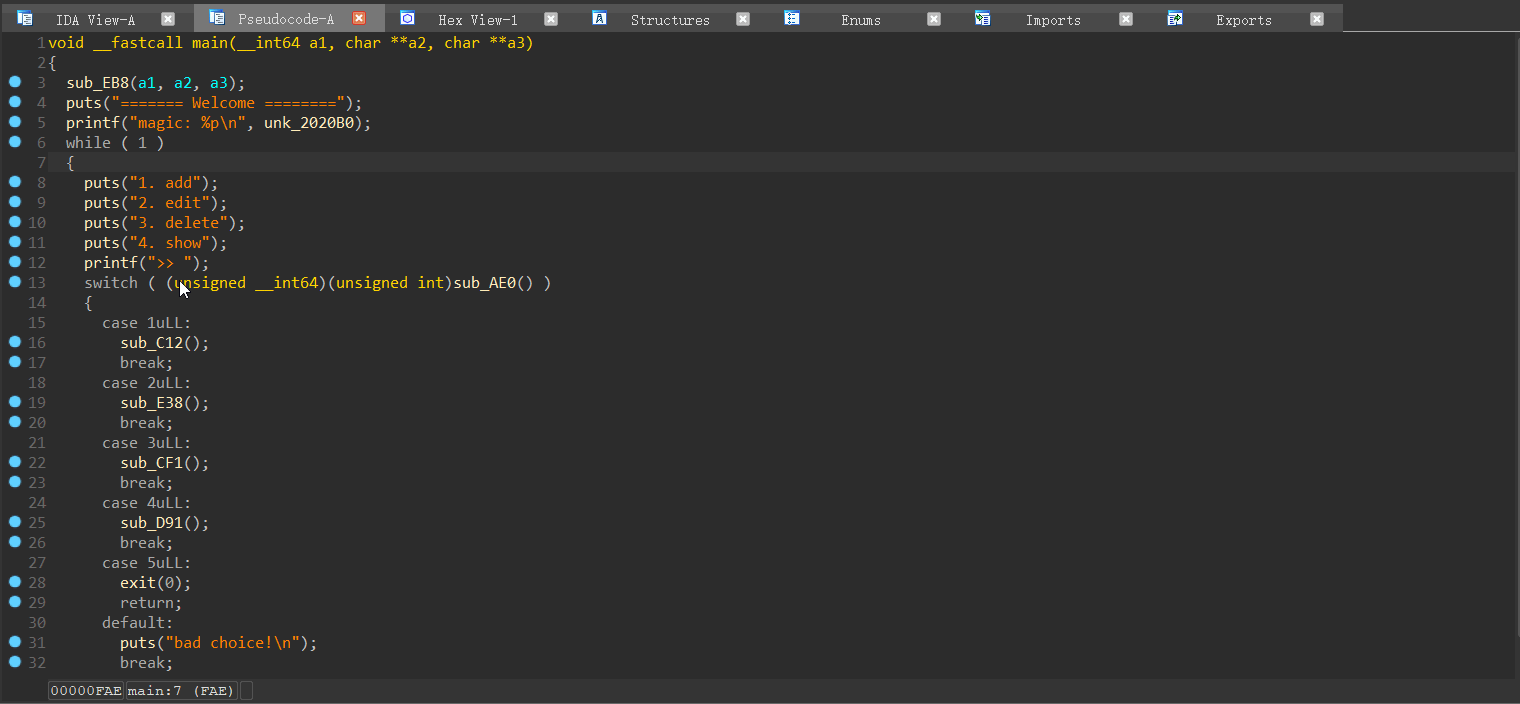This screenshot has height=704, width=1520.
Task: Switch to the Enums tab
Action: click(x=861, y=19)
